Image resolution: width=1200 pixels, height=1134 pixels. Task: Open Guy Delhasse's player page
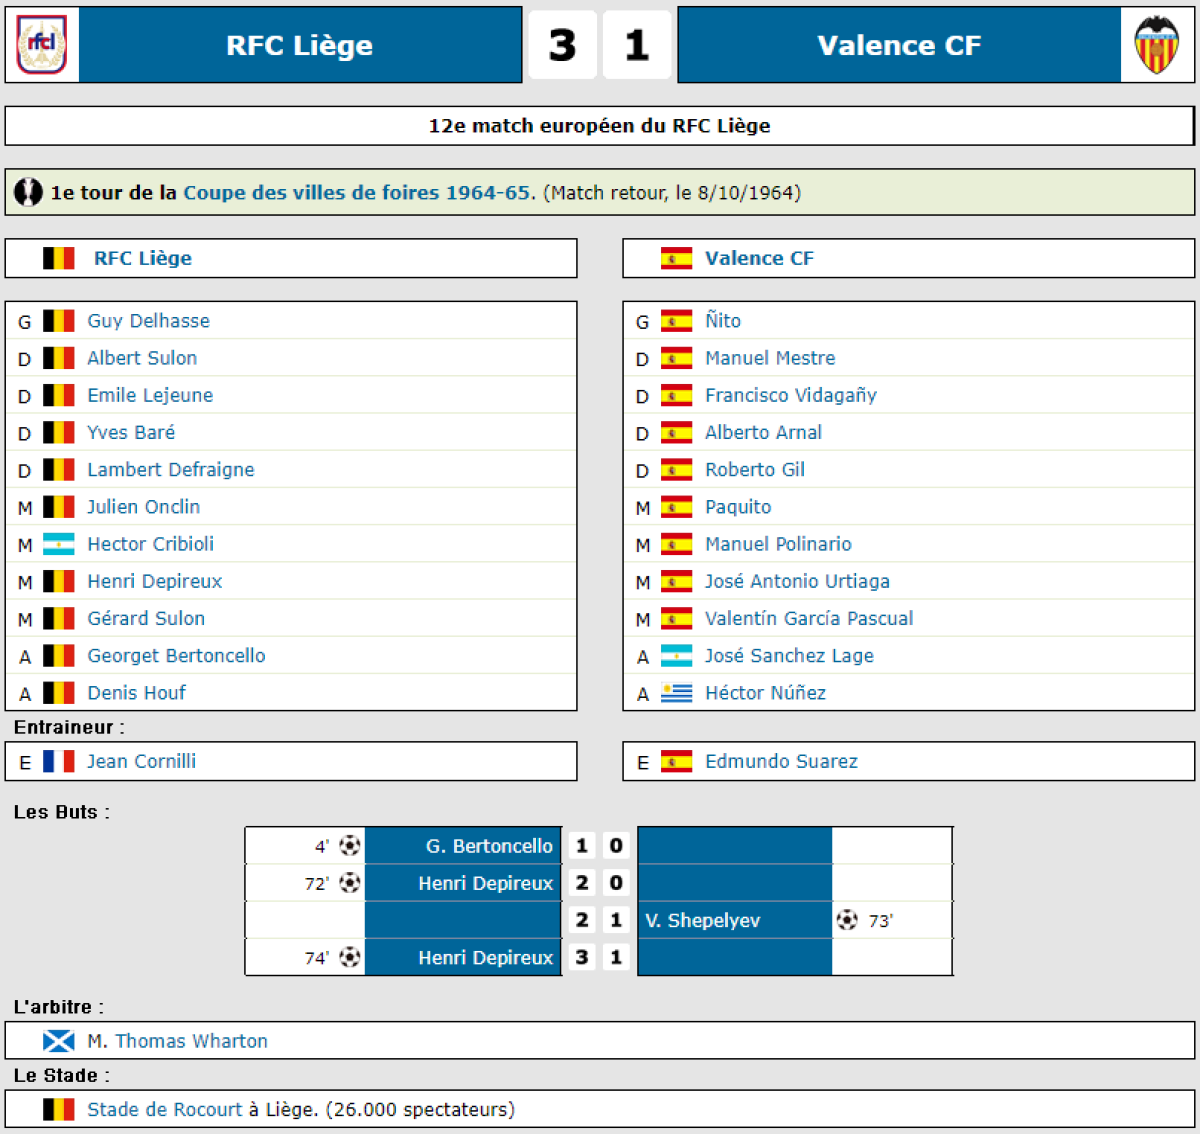click(148, 321)
